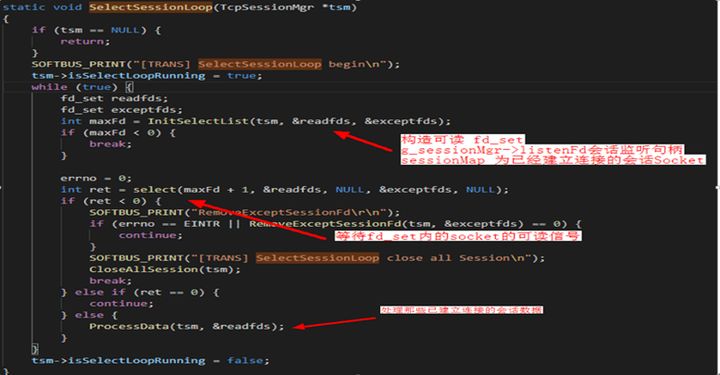
Task: Click the highlighted SelectSessionLoop in begin print
Action: 259,64
